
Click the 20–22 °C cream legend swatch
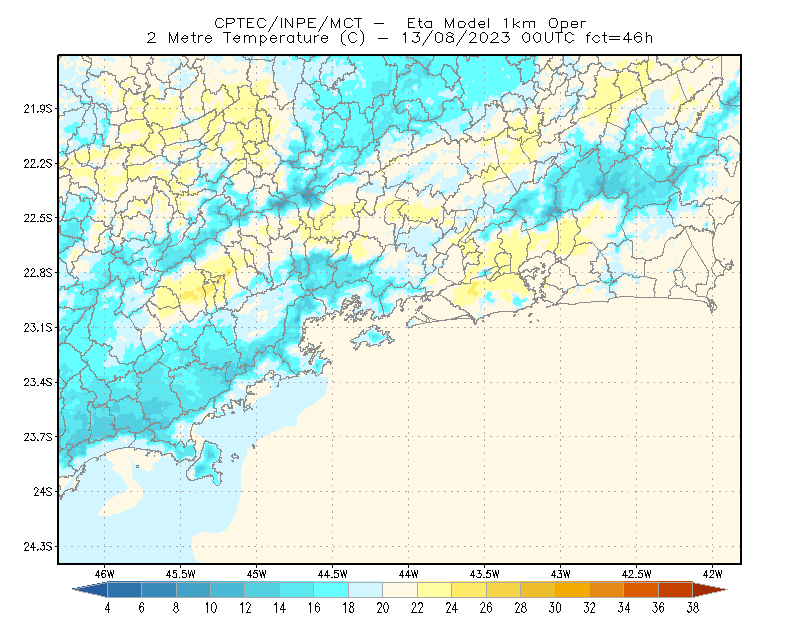click(400, 589)
